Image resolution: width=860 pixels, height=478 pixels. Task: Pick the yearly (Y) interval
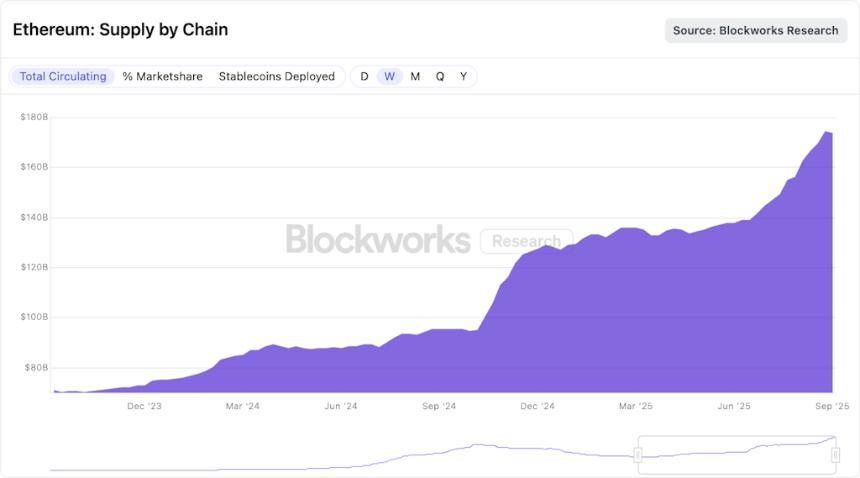(x=463, y=77)
